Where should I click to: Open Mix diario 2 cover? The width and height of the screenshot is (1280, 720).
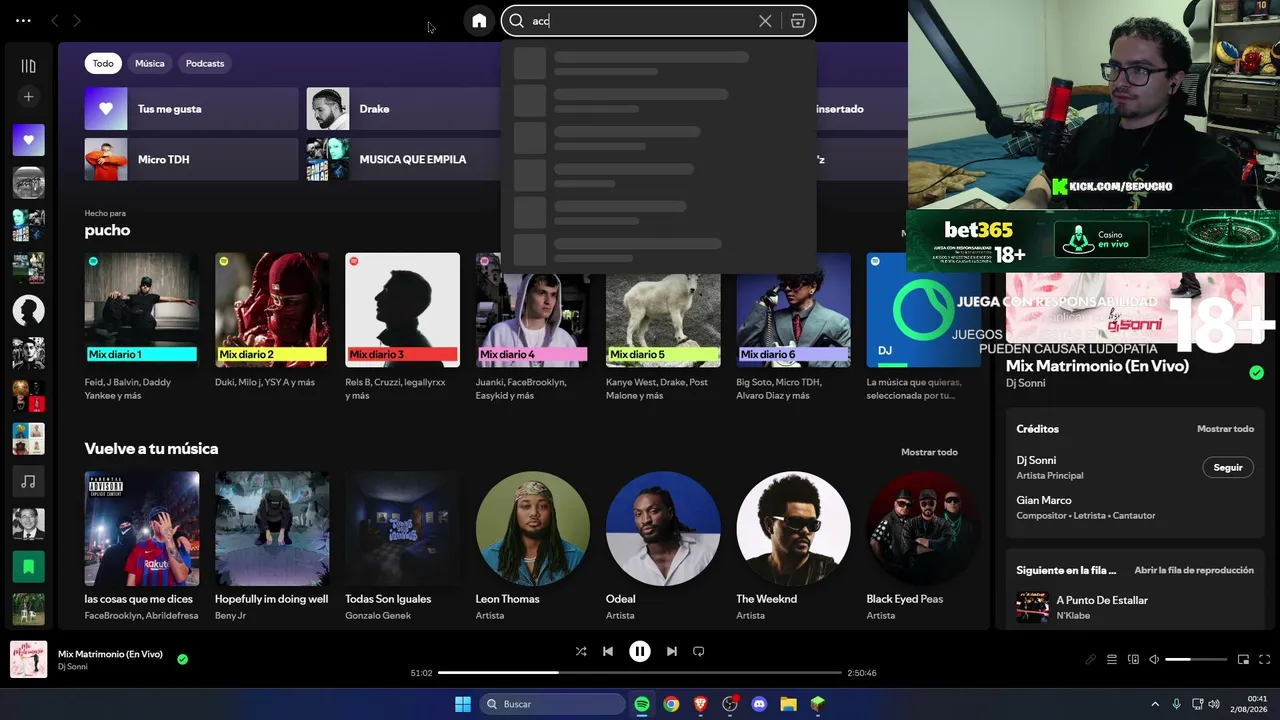tap(272, 310)
